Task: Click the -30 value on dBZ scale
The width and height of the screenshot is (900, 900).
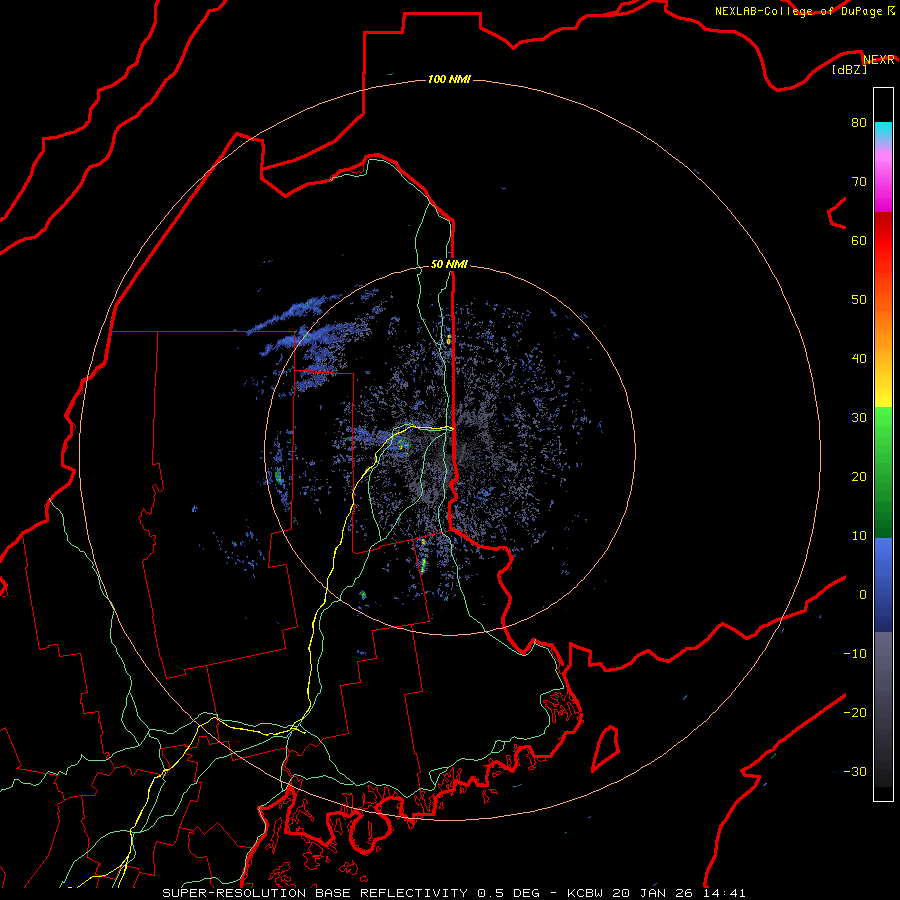Action: click(855, 771)
